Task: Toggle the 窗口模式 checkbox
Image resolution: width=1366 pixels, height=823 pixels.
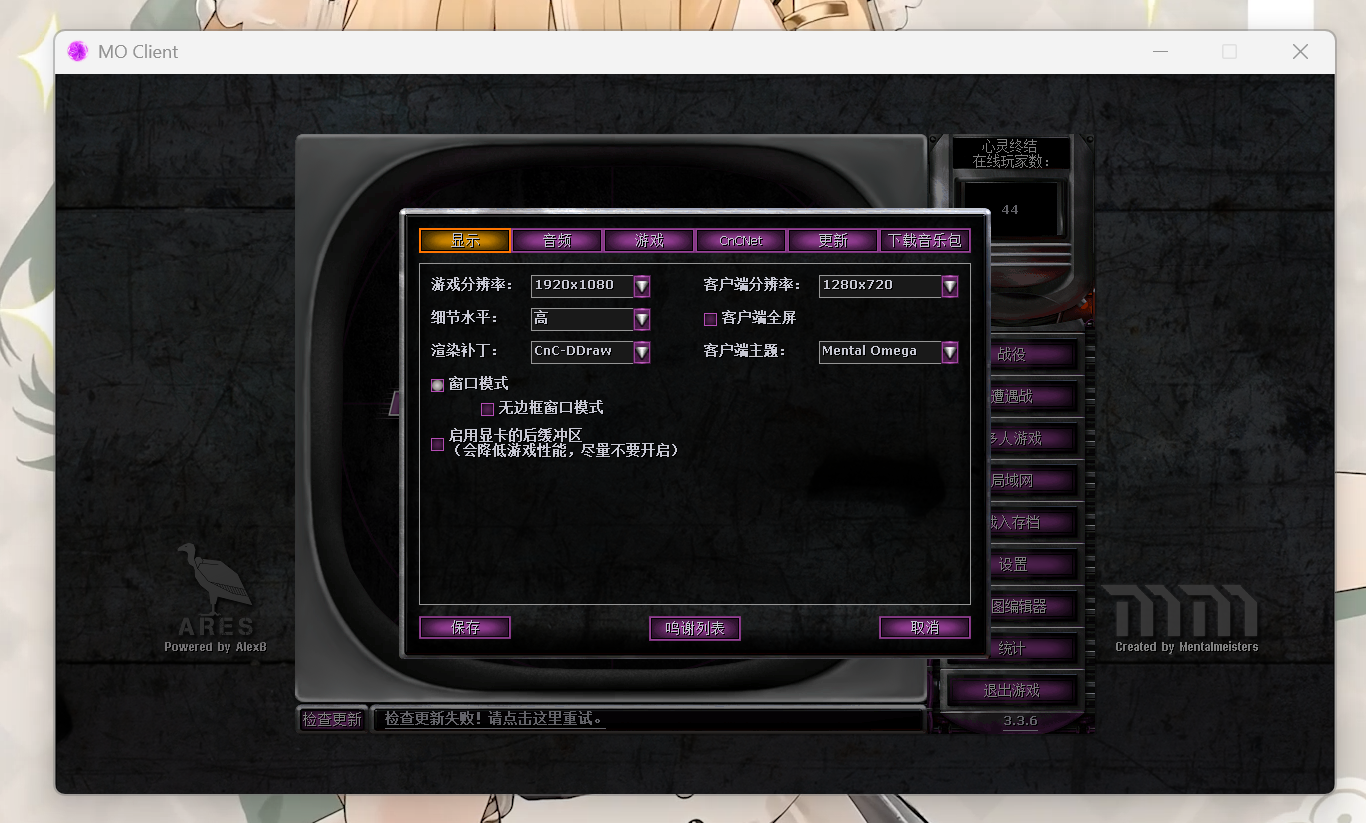Action: 437,385
